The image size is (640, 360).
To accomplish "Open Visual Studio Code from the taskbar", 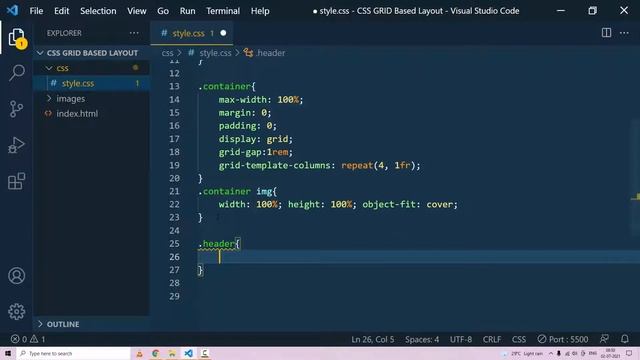I will [x=188, y=353].
